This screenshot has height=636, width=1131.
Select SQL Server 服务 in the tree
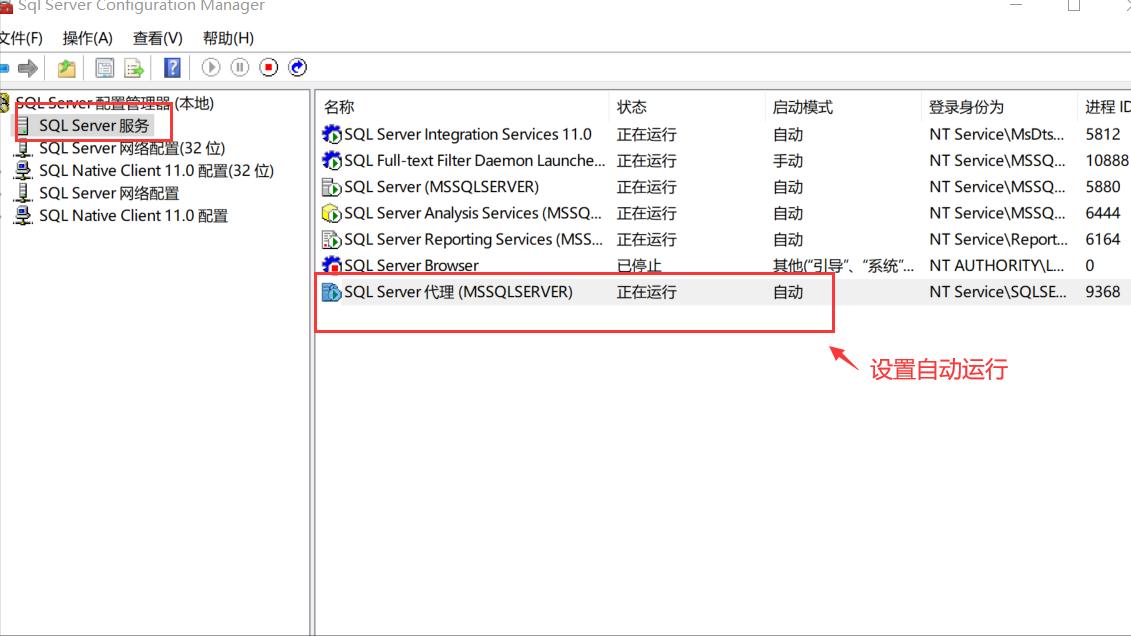pyautogui.click(x=94, y=125)
